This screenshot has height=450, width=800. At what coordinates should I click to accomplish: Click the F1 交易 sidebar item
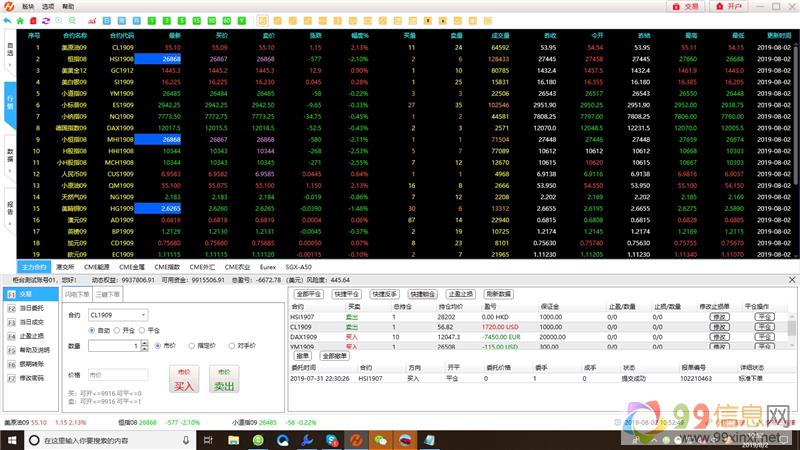click(x=27, y=294)
